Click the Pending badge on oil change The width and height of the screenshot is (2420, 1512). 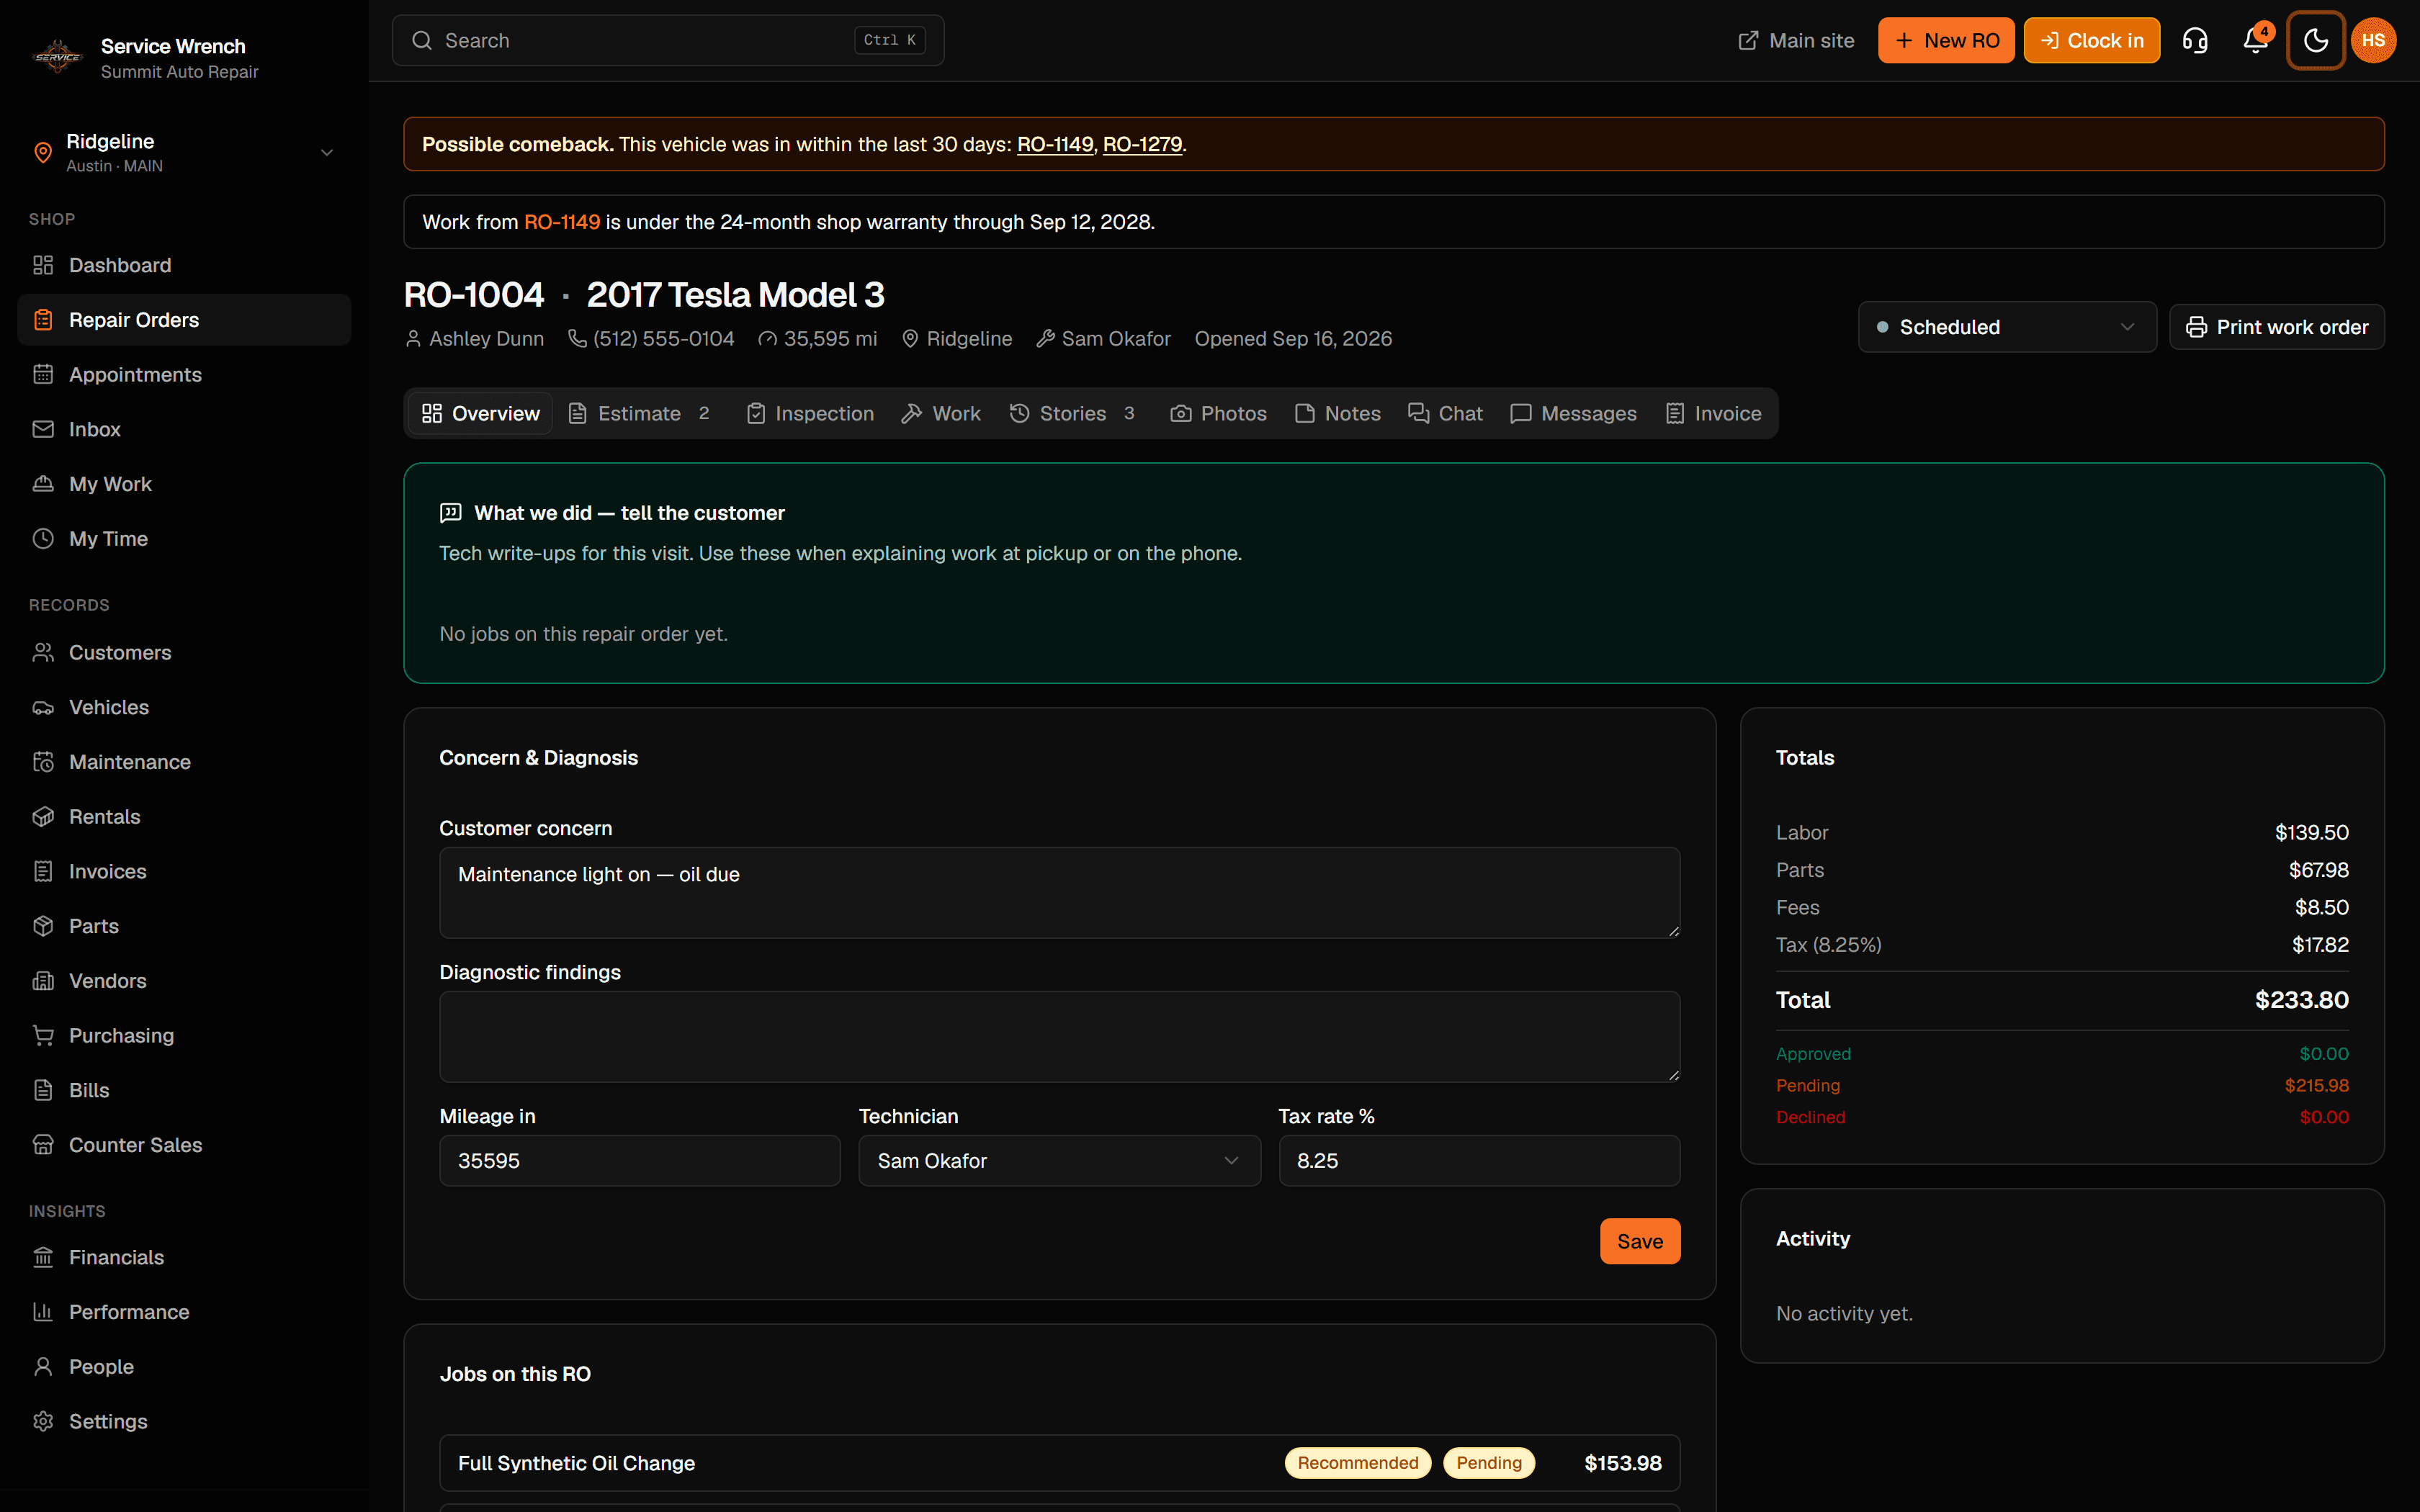[1488, 1463]
